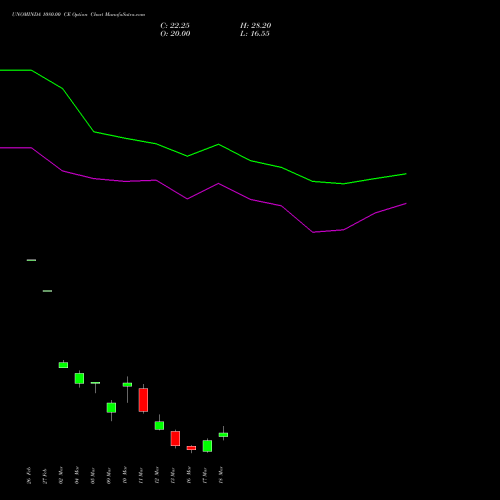The image size is (500, 500).
Task: Select the 27 Feb date label
Action: (45, 475)
